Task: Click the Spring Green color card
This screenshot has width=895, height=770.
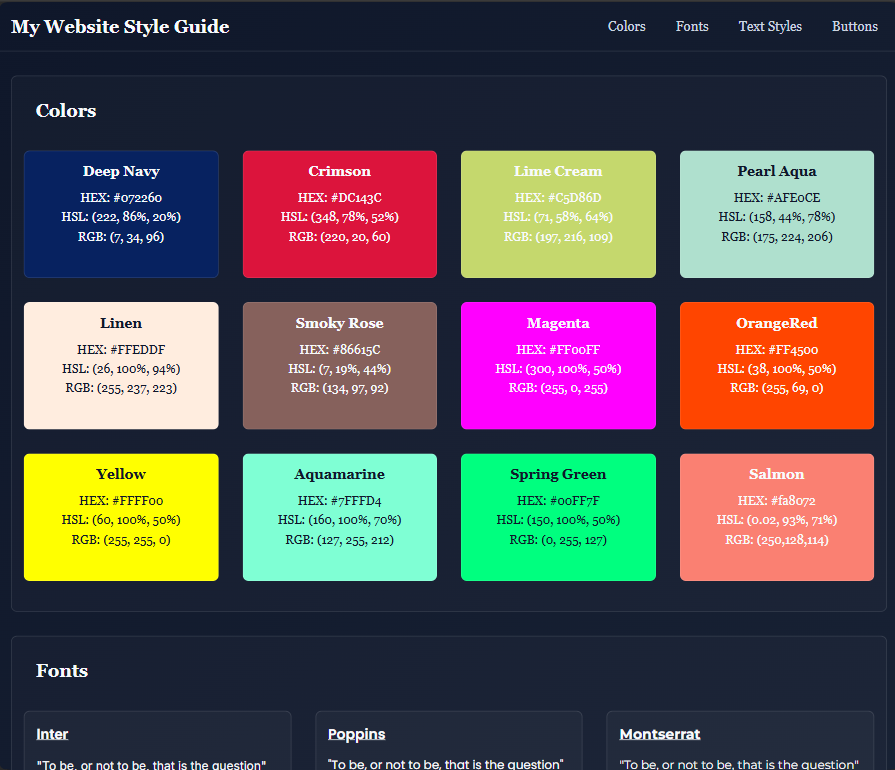Action: pyautogui.click(x=558, y=517)
